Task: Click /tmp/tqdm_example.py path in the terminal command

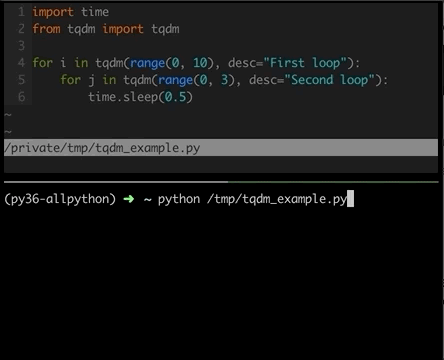Action: coord(277,200)
